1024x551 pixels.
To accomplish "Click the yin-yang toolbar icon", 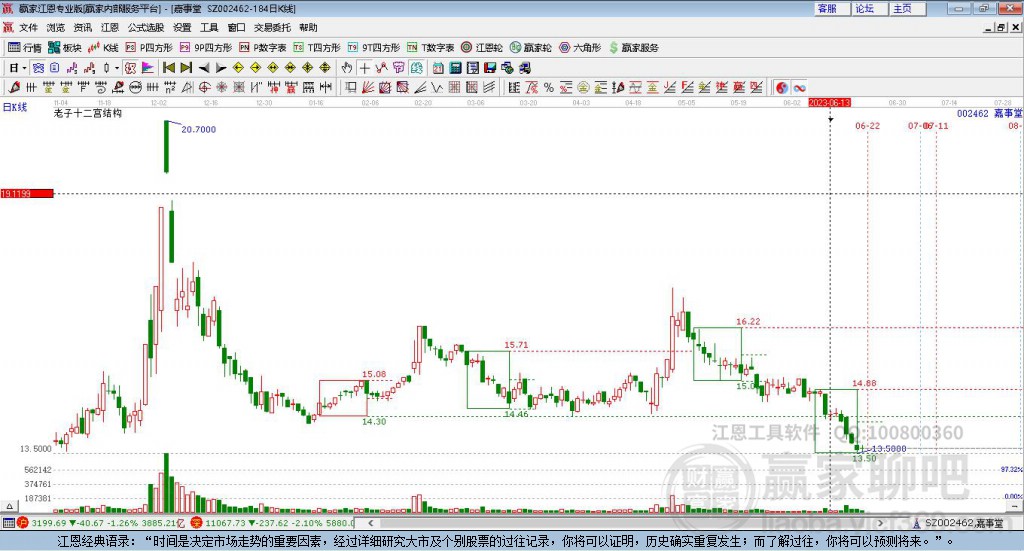I will [782, 87].
